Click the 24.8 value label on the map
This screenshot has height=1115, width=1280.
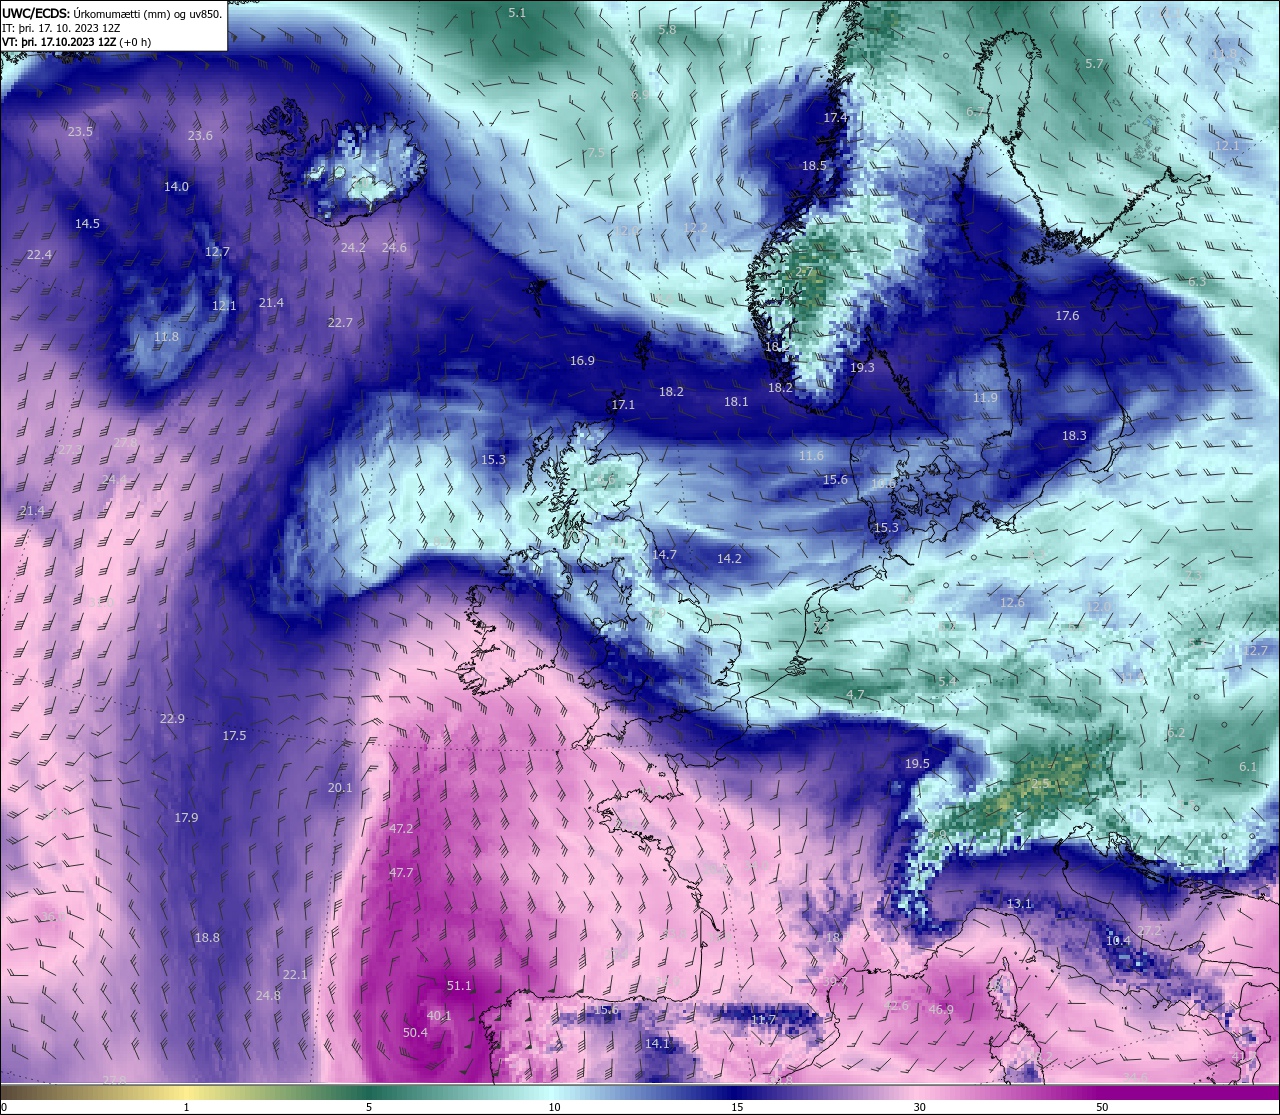click(x=268, y=995)
